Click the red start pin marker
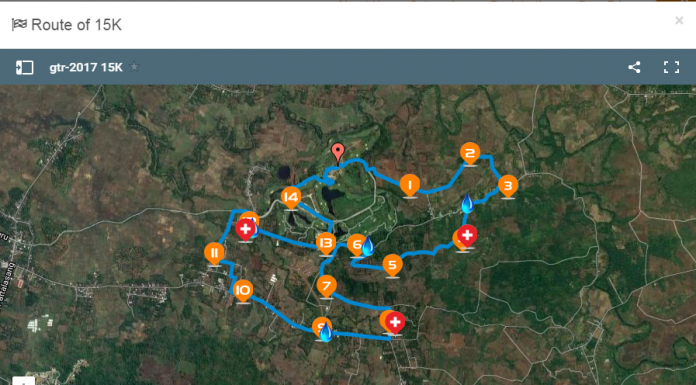The height and width of the screenshot is (385, 696). coord(338,152)
